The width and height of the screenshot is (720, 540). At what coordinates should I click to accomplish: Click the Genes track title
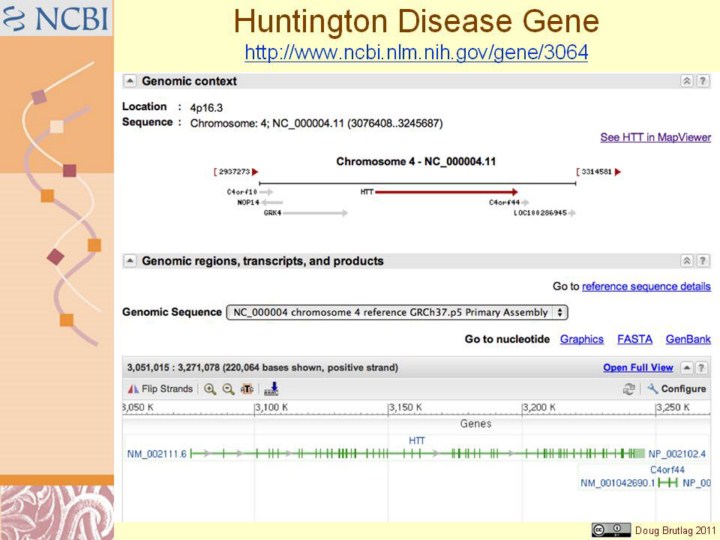click(x=476, y=424)
